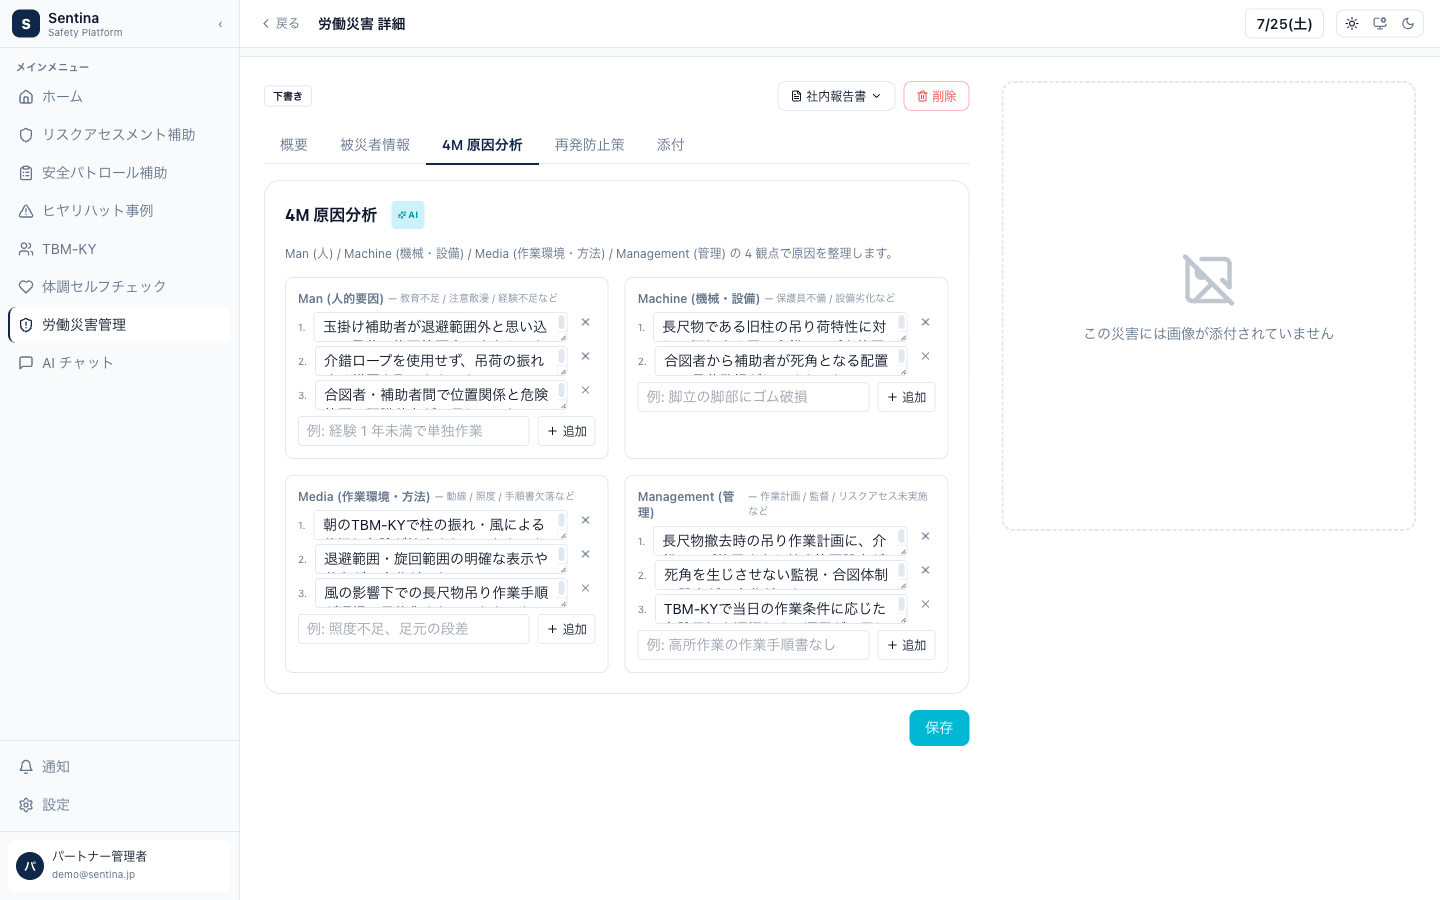
Task: Click 追加 in the Management section
Action: click(907, 645)
